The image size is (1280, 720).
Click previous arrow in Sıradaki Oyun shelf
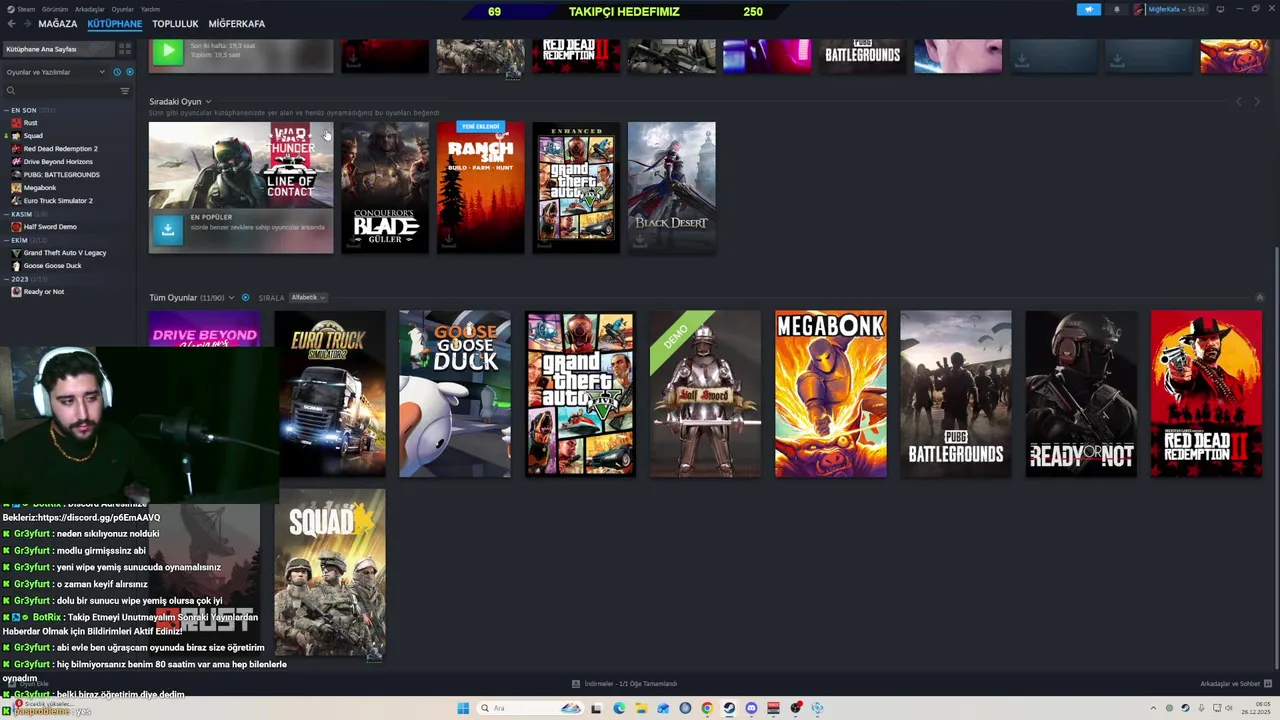[x=1239, y=102]
